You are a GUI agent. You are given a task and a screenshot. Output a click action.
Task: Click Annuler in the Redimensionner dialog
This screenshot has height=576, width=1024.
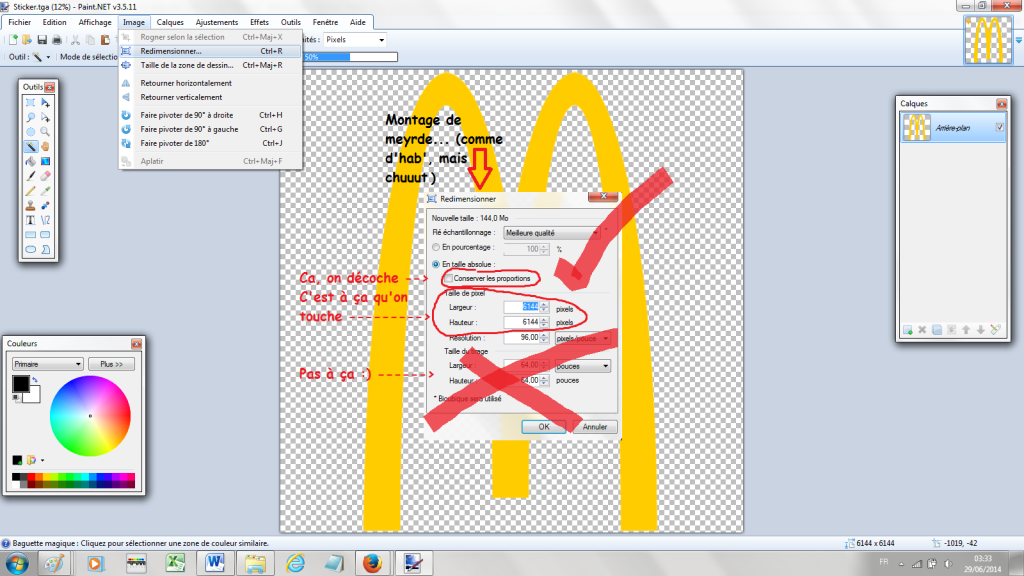[594, 427]
